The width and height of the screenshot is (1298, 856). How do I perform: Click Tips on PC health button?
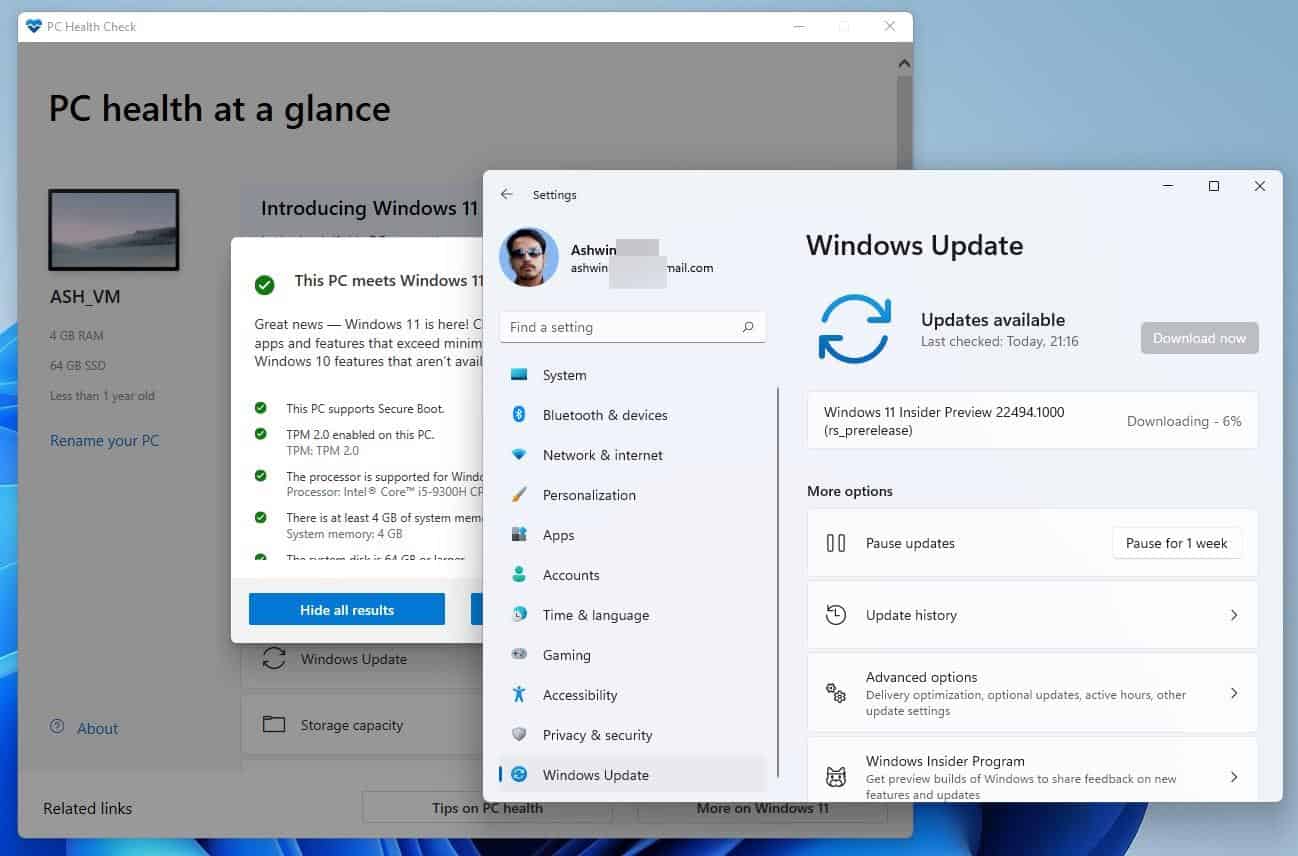click(487, 808)
